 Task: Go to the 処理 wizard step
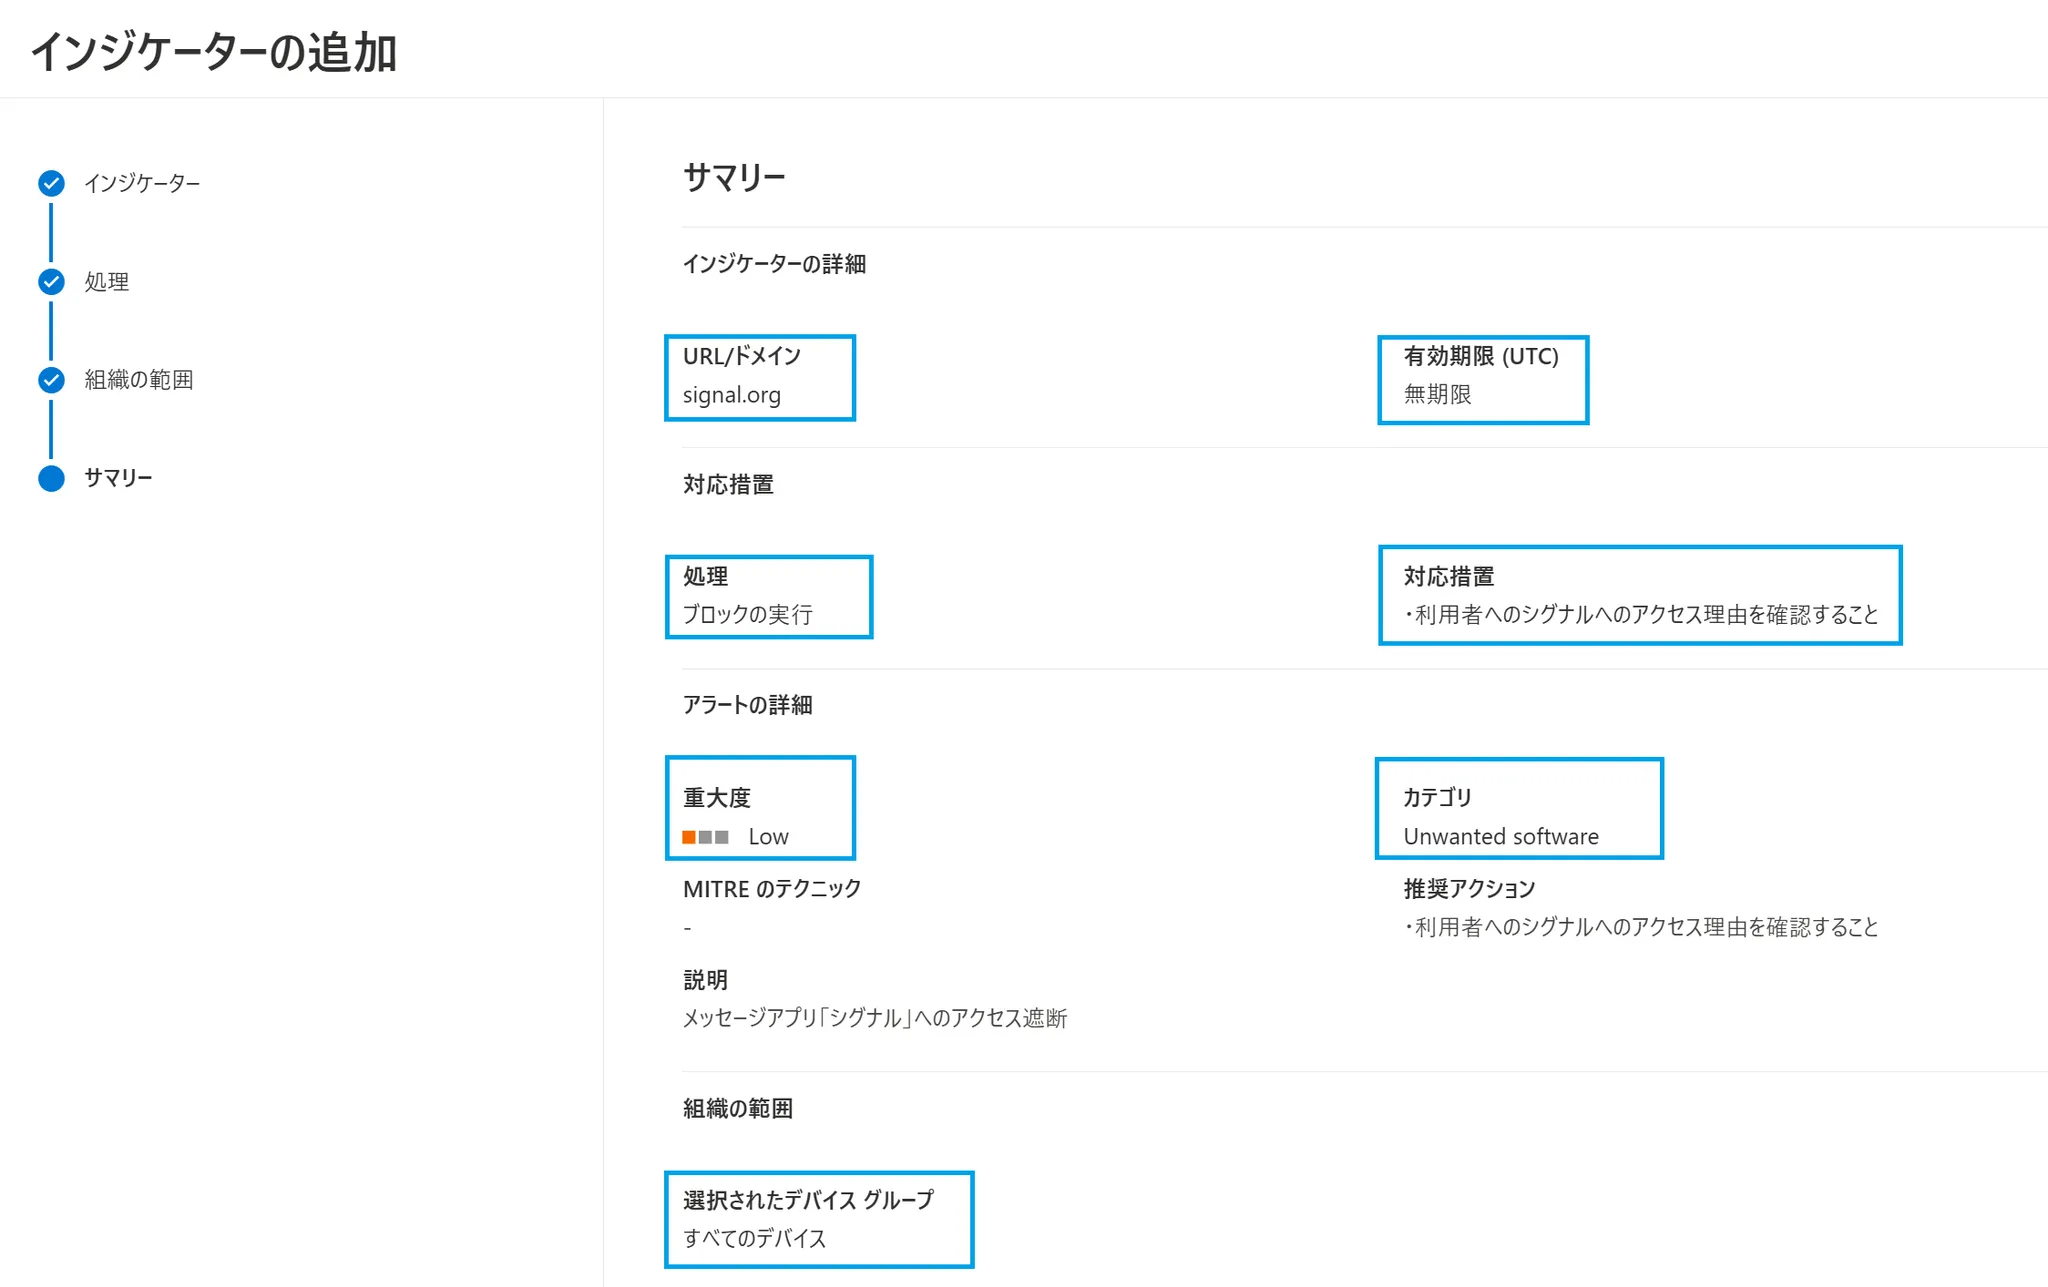coord(107,282)
